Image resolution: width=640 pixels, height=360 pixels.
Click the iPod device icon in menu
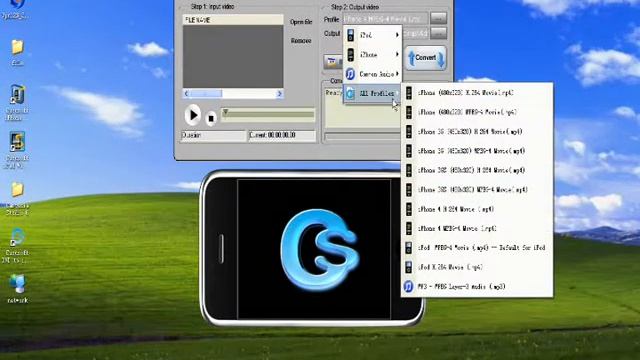(x=351, y=35)
